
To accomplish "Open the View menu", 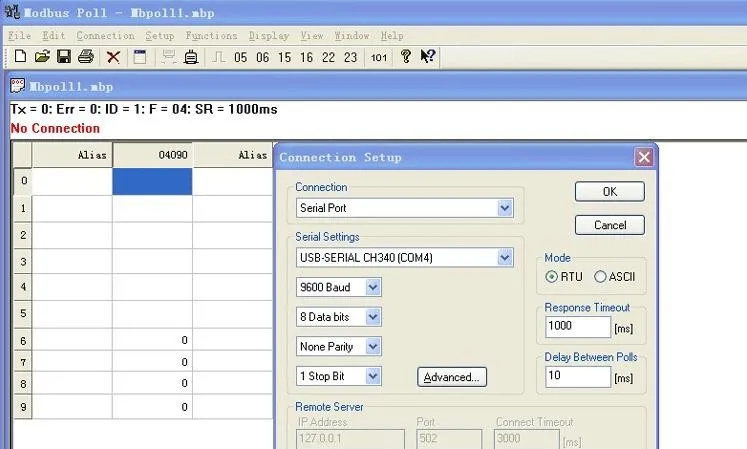I will 312,36.
